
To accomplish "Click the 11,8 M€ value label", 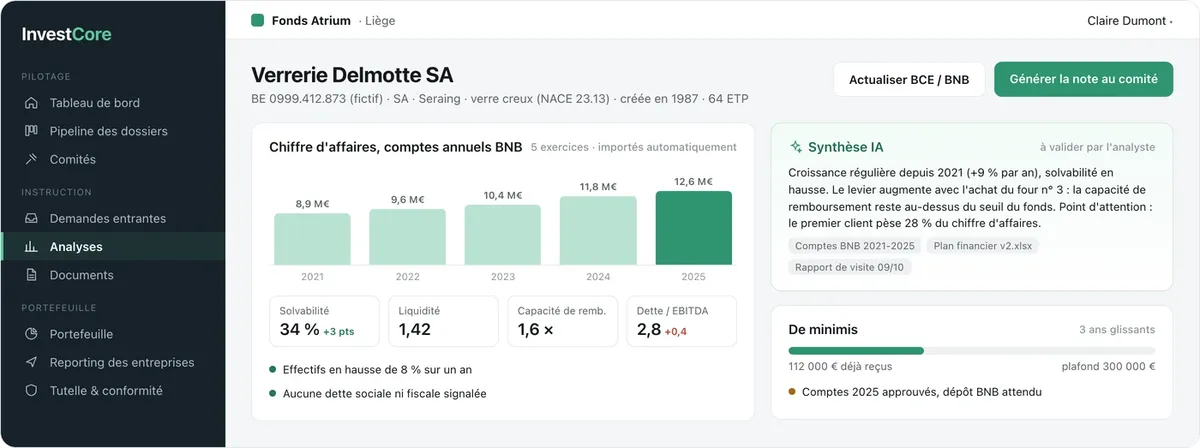I will [x=598, y=186].
